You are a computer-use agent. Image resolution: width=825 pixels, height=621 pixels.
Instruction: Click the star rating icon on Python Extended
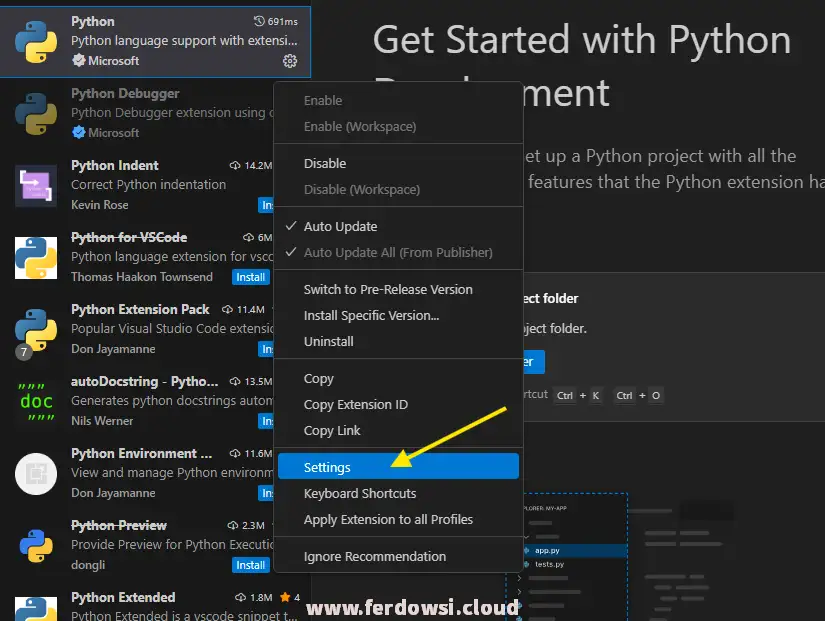point(285,597)
